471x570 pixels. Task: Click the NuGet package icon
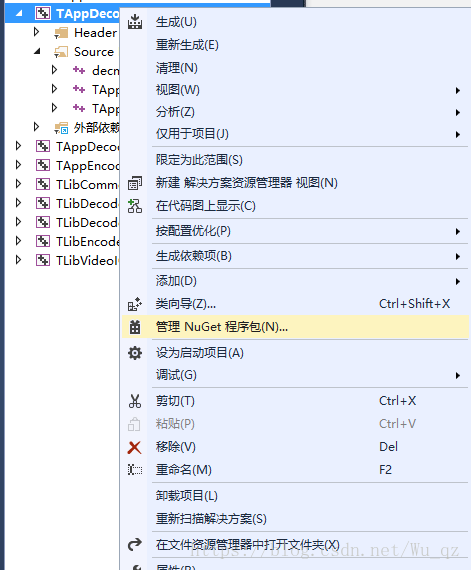click(135, 327)
